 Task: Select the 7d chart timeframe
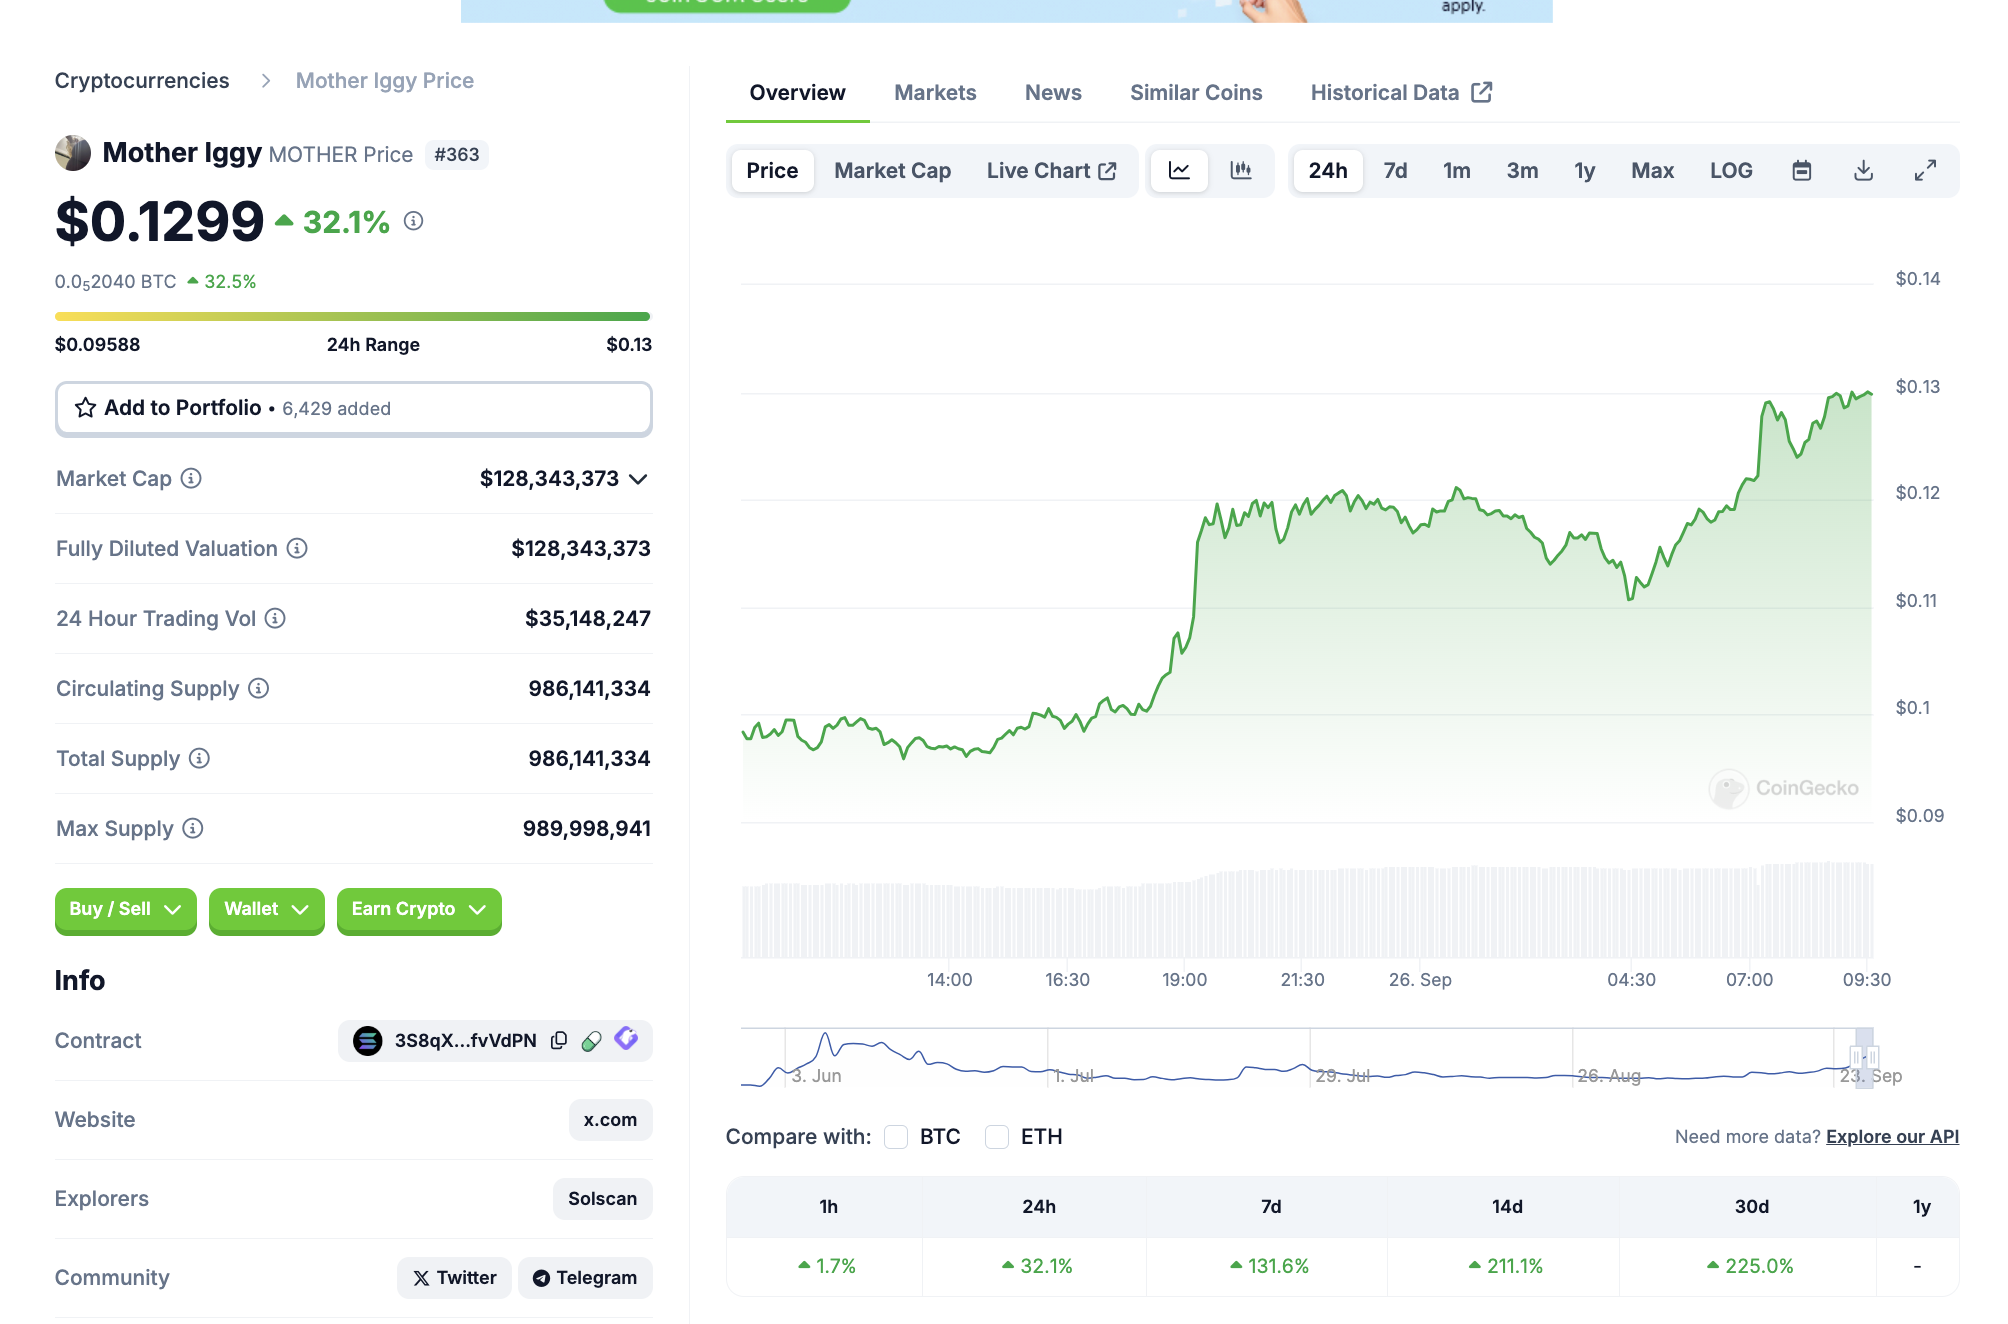tap(1394, 171)
